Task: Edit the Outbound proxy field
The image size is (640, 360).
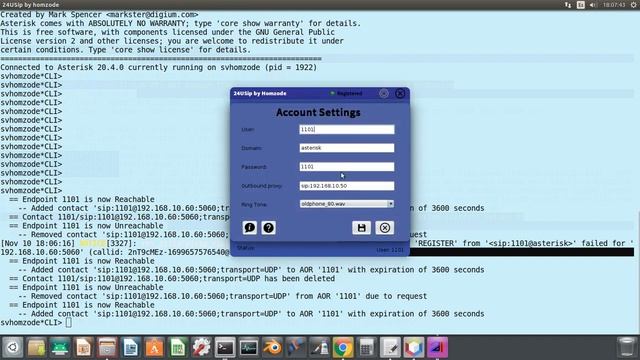Action: 347,186
